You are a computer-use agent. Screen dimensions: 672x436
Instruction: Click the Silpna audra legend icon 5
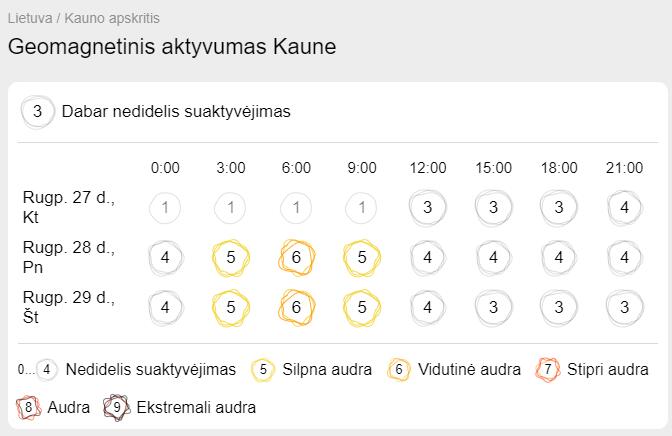tap(263, 370)
